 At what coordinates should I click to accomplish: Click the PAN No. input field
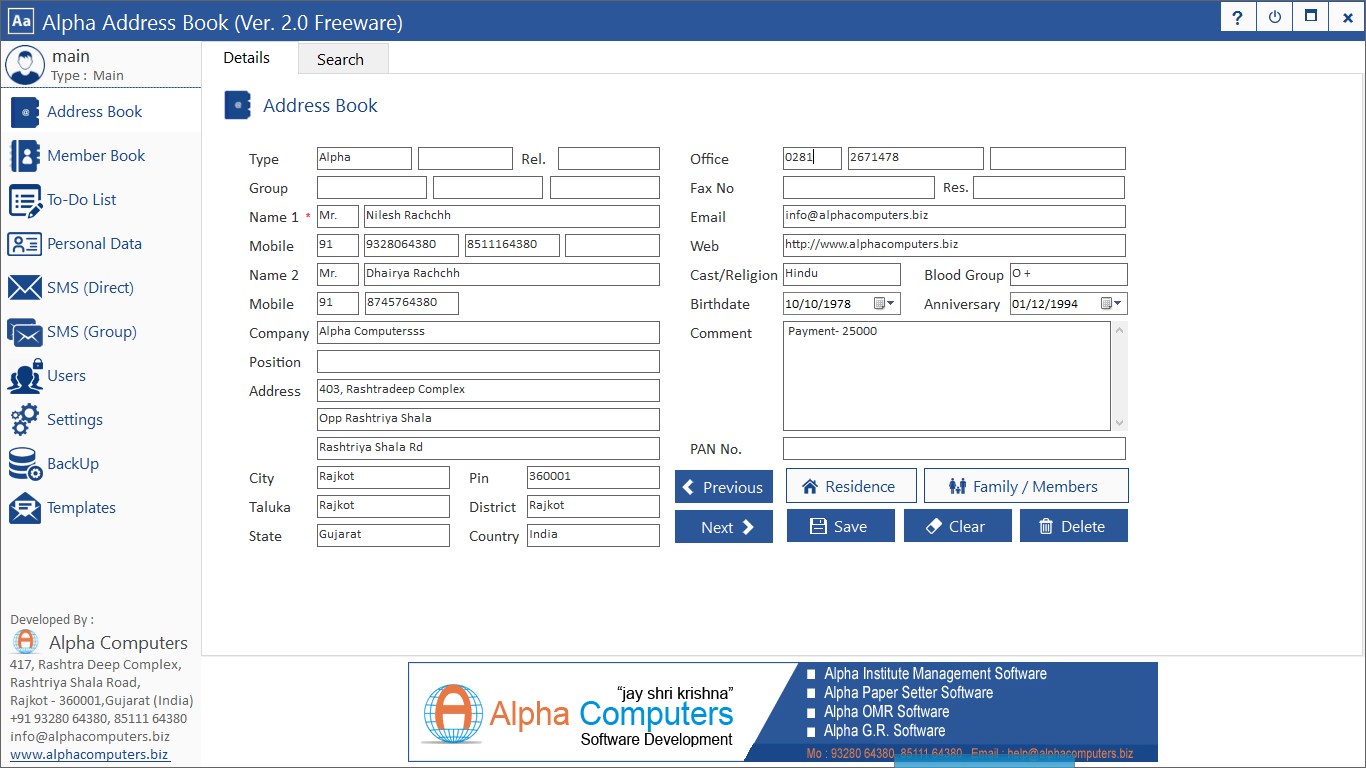(953, 449)
